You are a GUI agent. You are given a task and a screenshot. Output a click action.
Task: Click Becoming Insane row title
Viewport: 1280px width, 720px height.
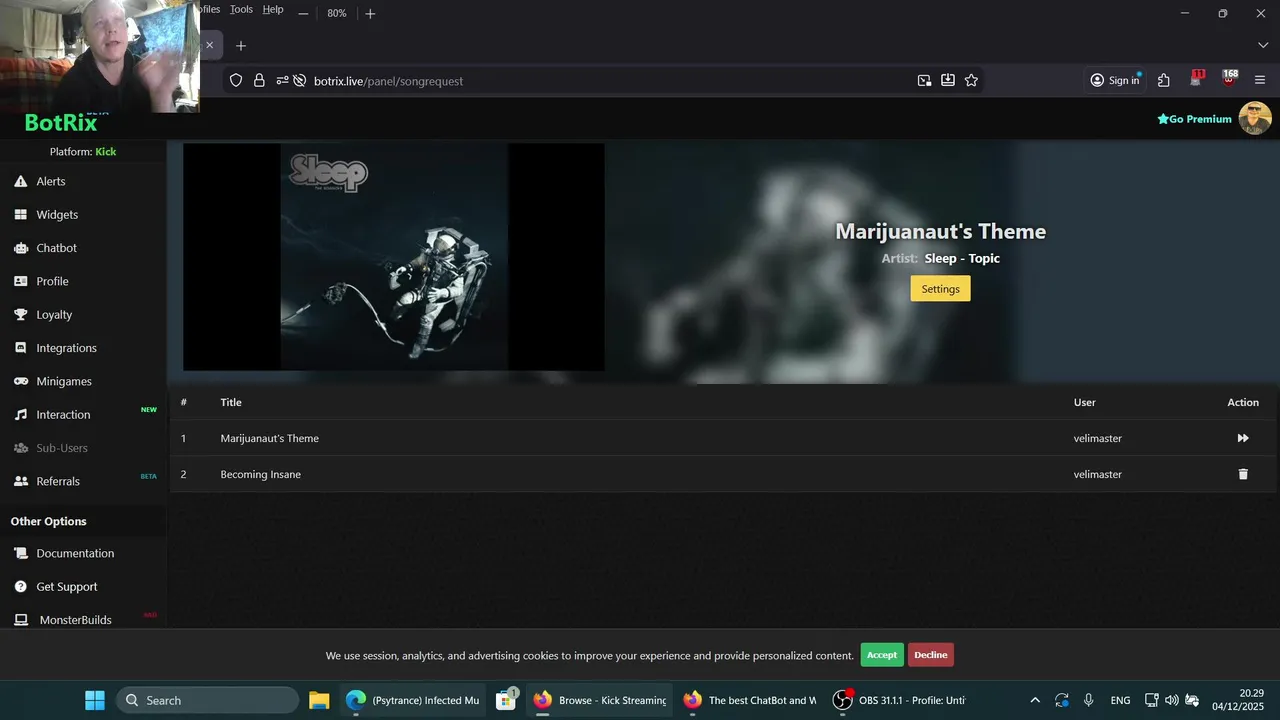[261, 474]
